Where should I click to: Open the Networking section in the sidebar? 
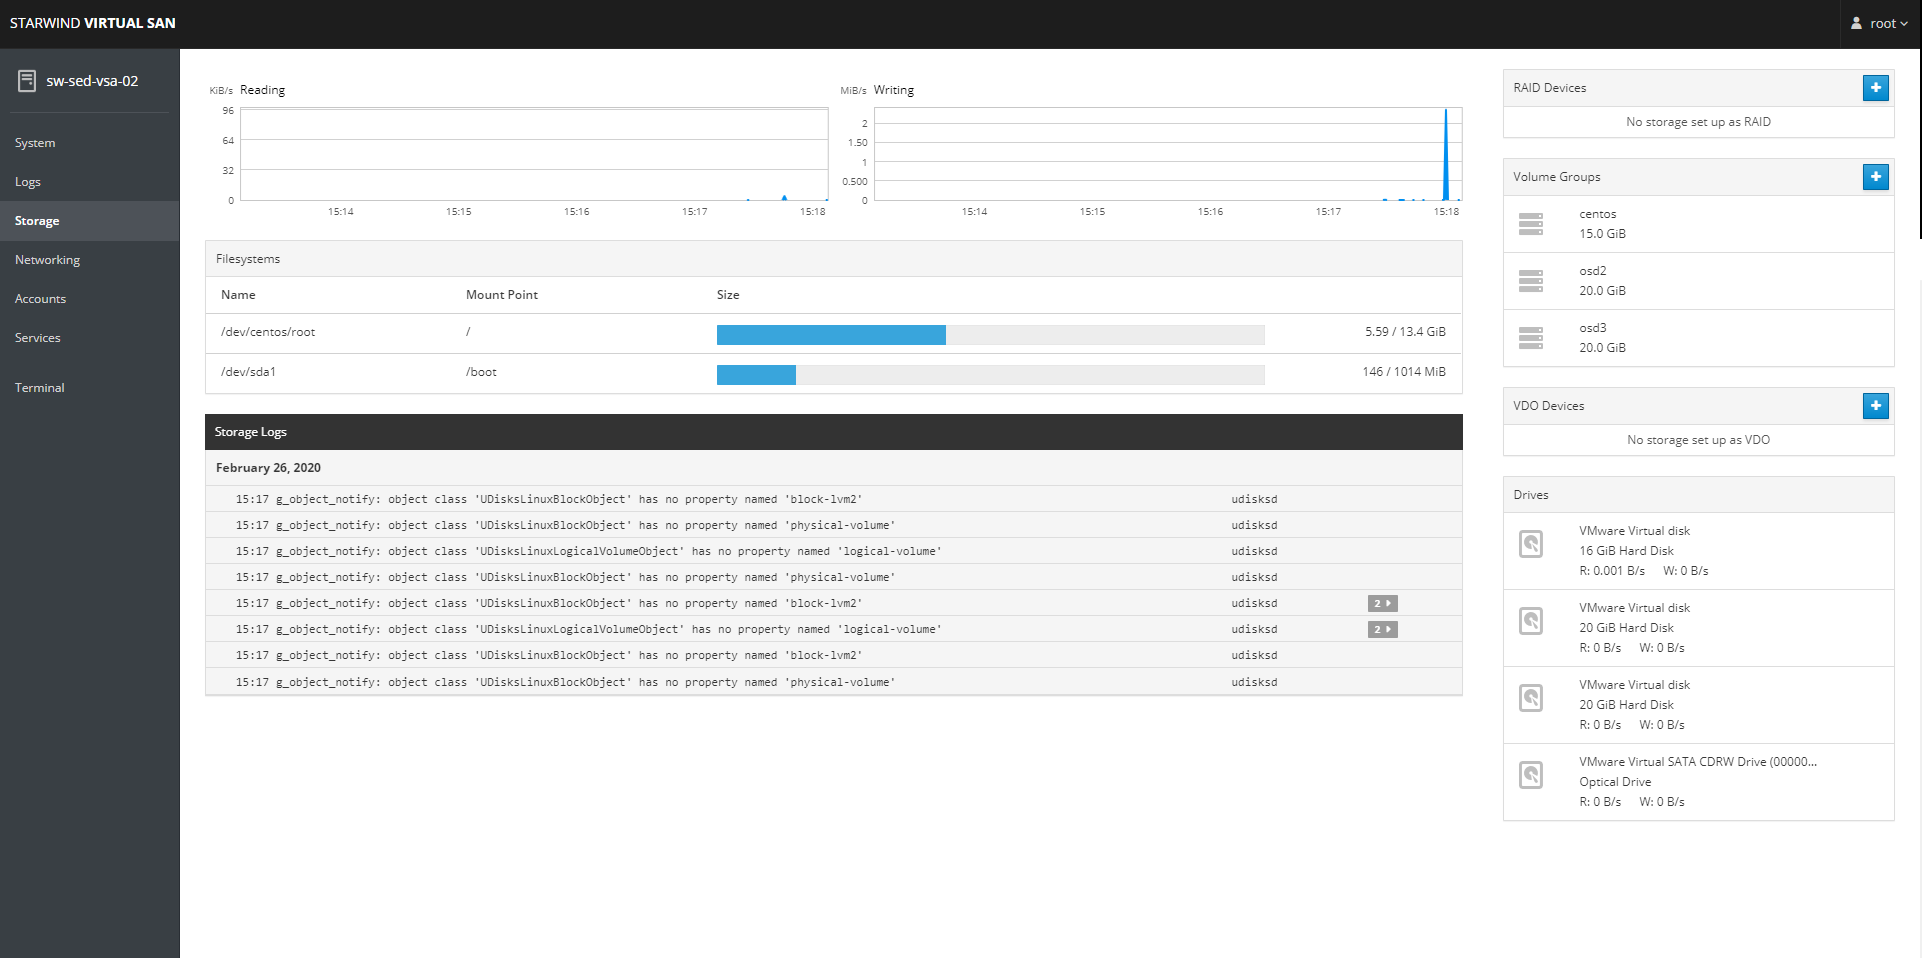point(47,260)
